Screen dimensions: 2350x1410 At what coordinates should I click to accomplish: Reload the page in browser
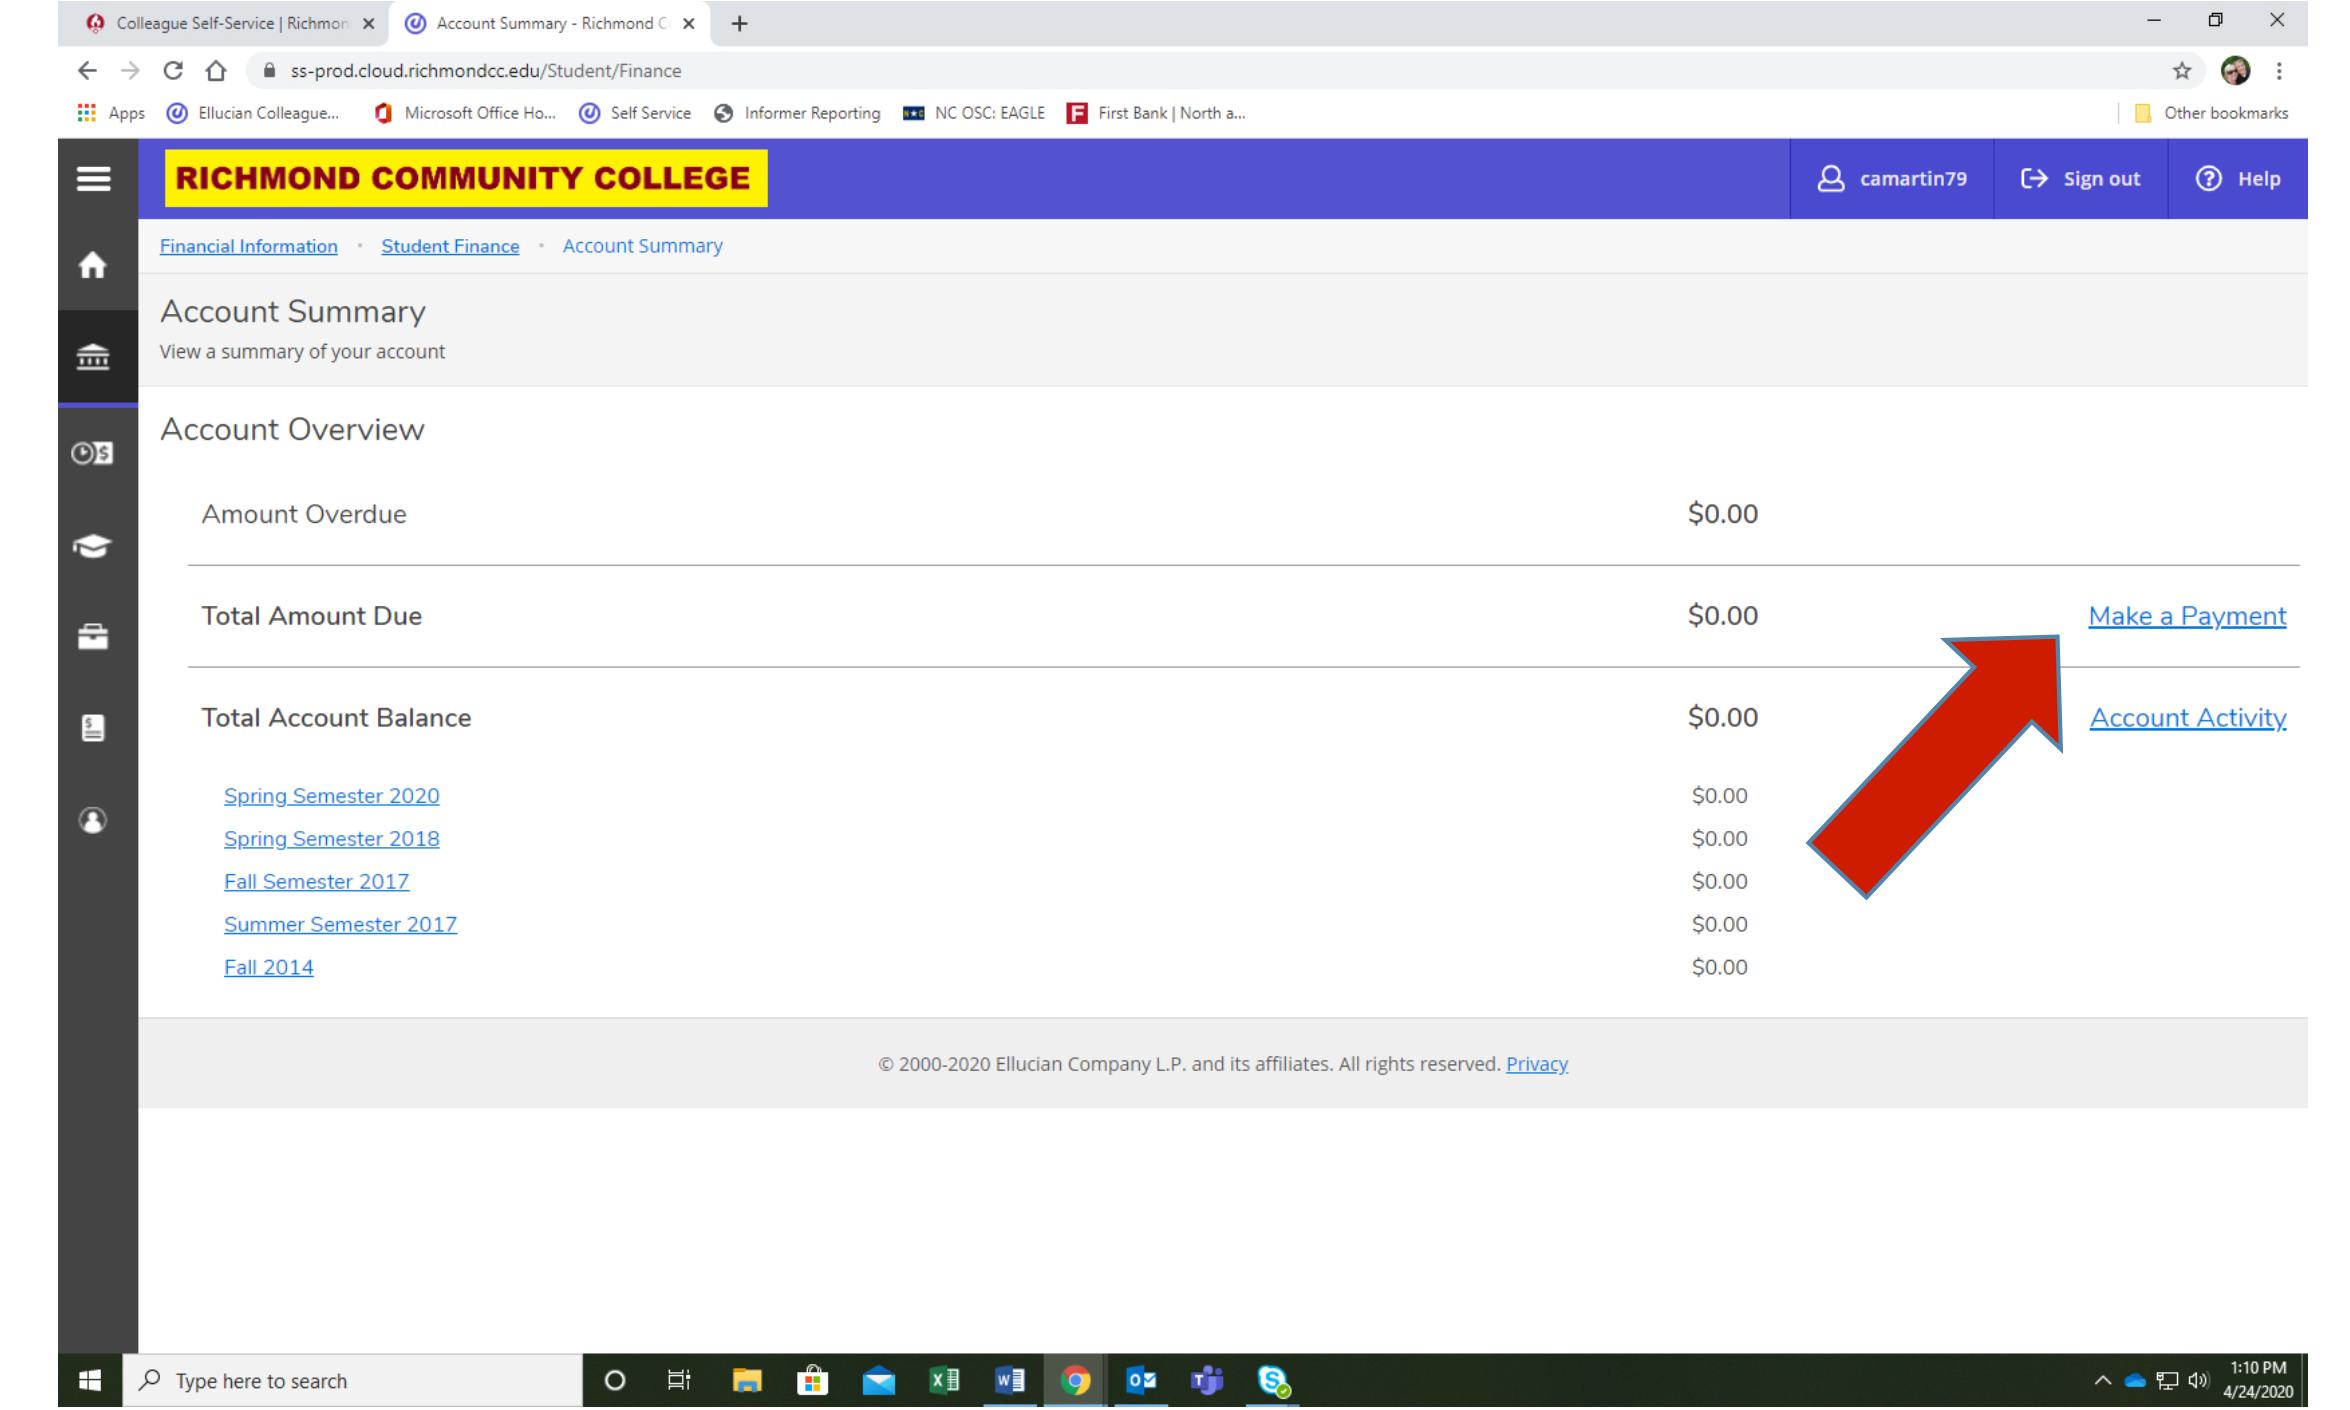point(173,71)
